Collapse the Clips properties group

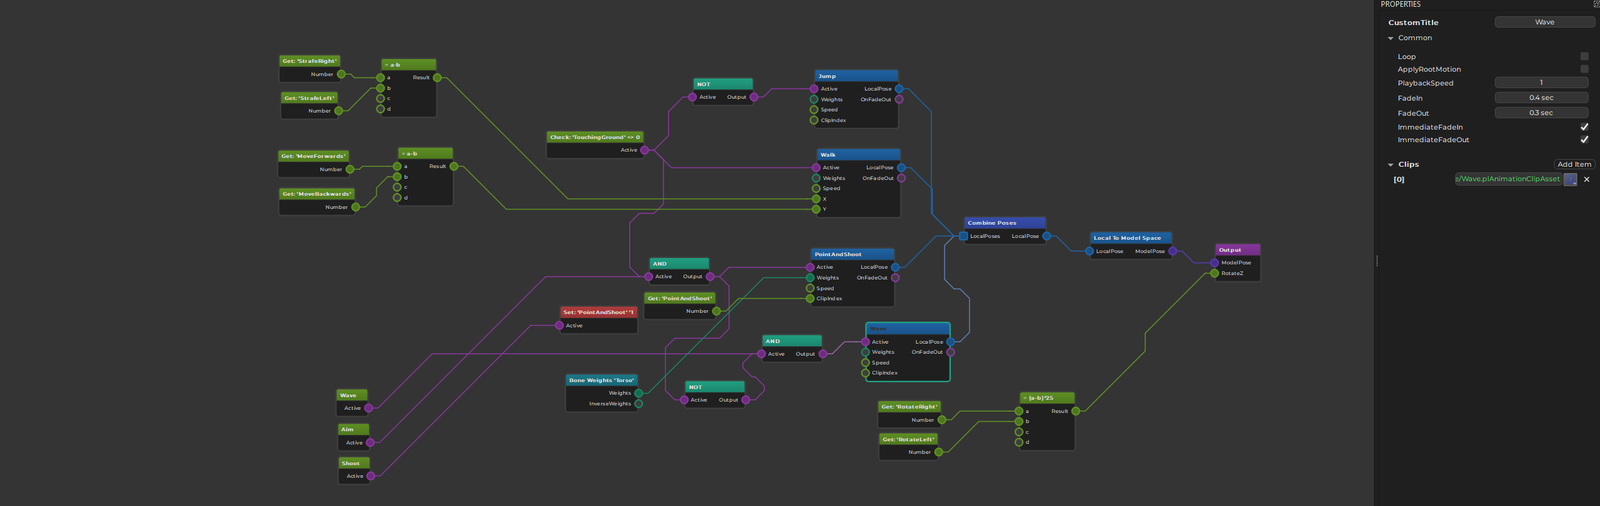tap(1390, 164)
